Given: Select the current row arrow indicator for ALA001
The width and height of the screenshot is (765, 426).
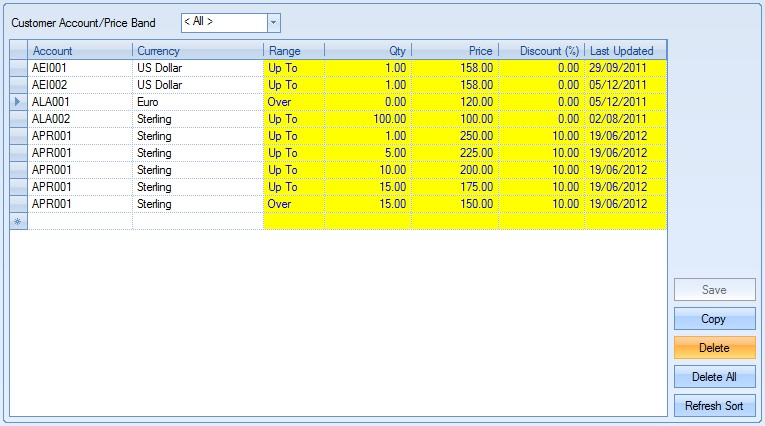Looking at the screenshot, I should point(18,102).
